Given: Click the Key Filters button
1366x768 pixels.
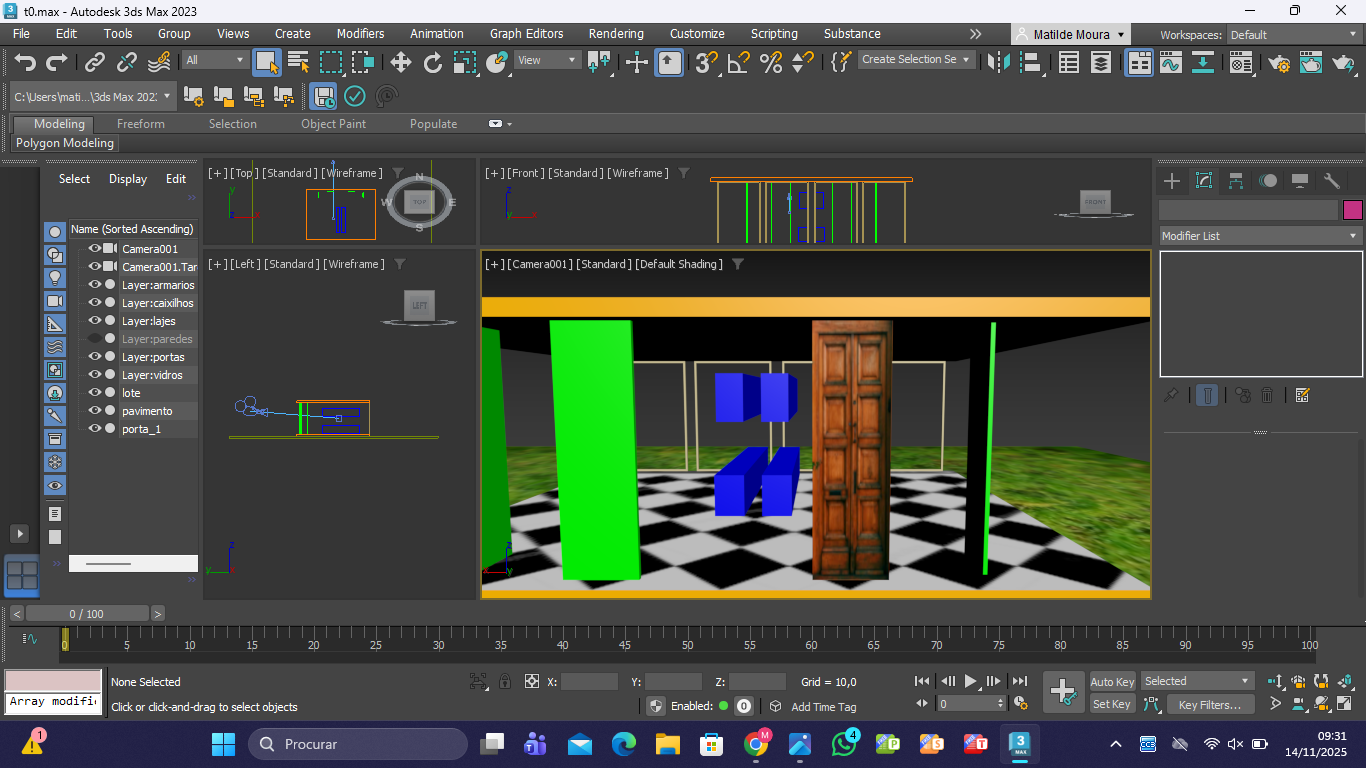Looking at the screenshot, I should [x=1209, y=705].
